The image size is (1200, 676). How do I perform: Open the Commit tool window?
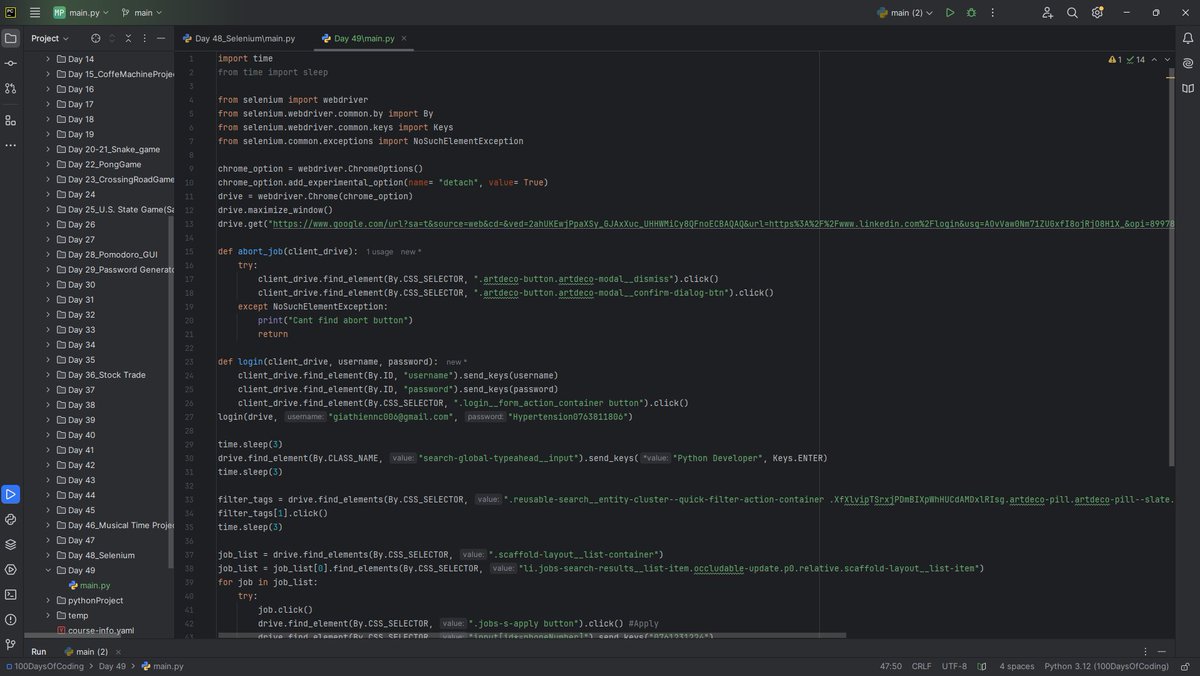[x=11, y=63]
